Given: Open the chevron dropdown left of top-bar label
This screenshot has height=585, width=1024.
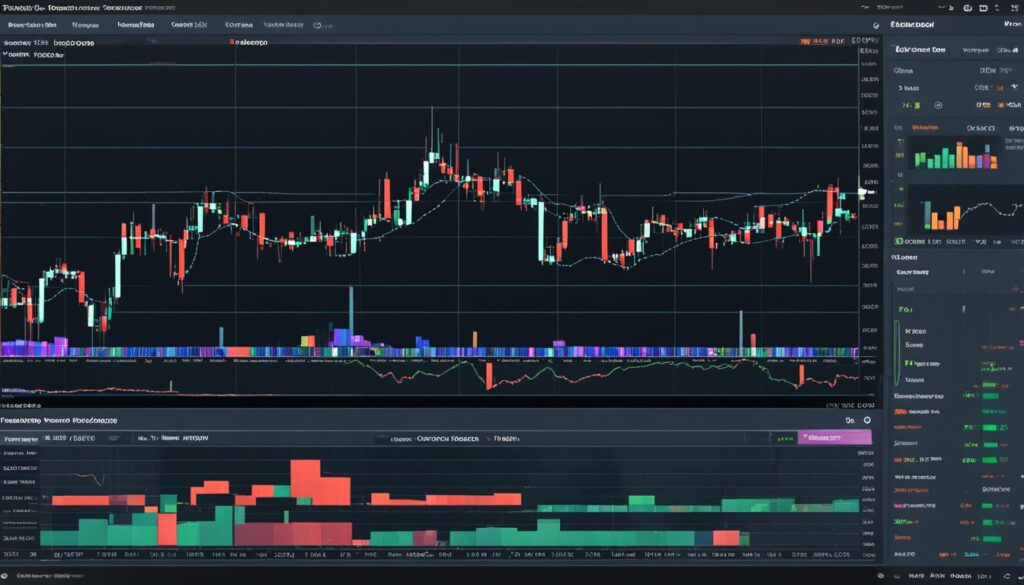Looking at the screenshot, I should (865, 8).
